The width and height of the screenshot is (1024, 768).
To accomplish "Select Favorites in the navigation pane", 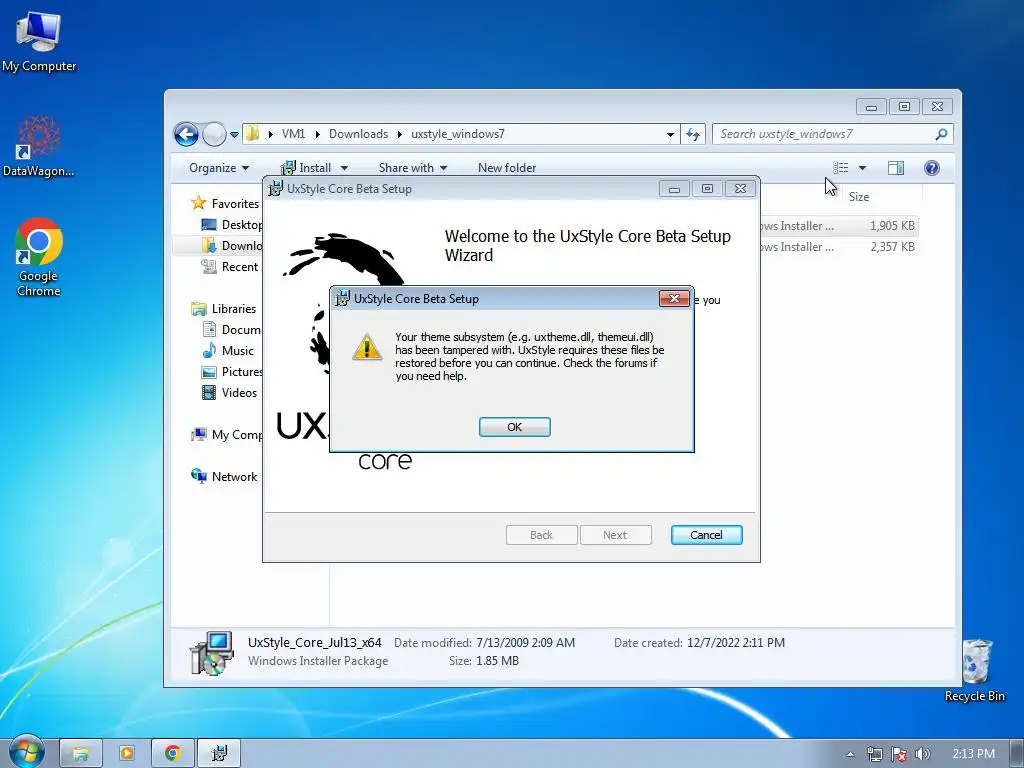I will tap(225, 204).
